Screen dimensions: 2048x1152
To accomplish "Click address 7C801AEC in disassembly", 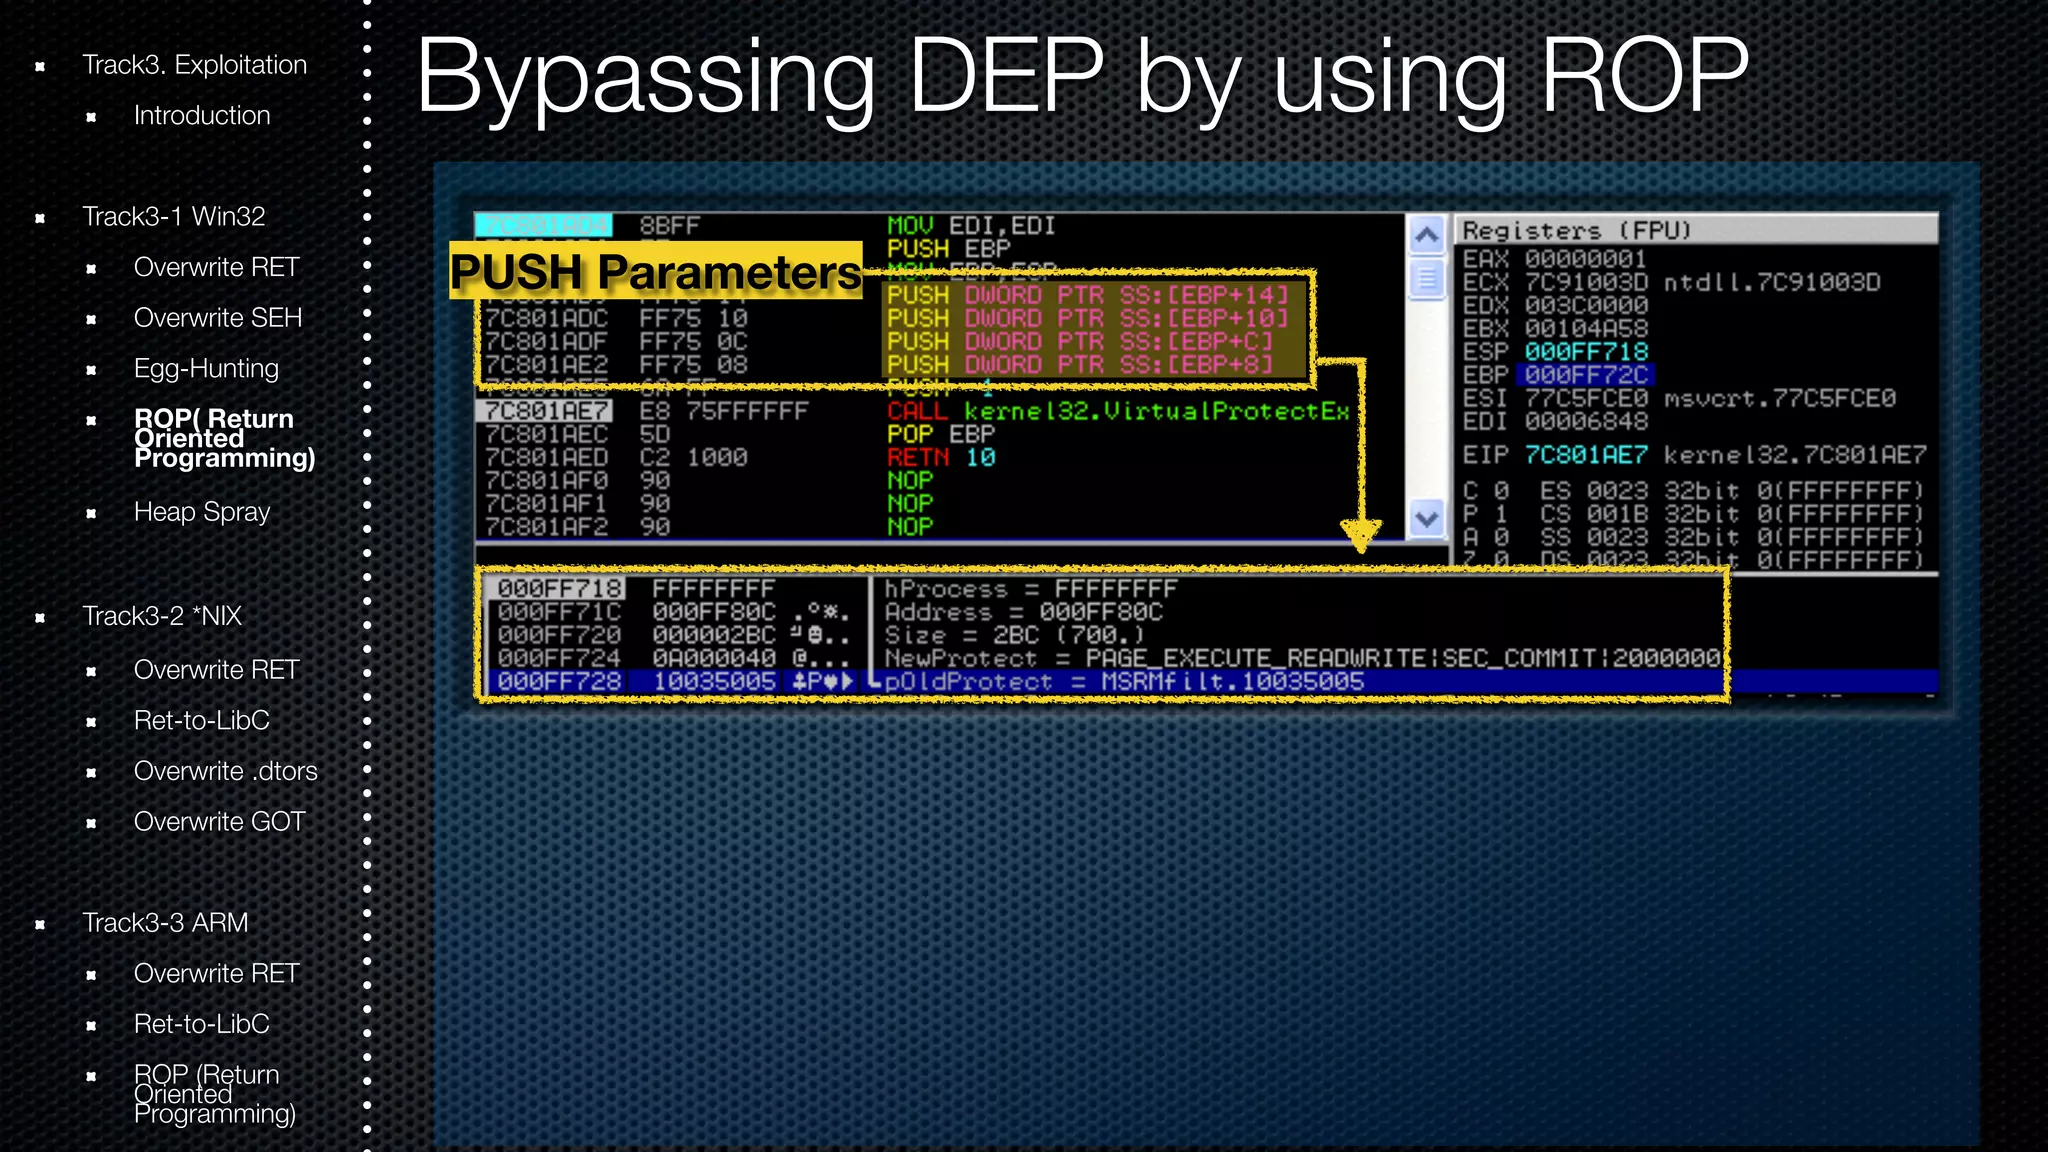I will point(546,434).
